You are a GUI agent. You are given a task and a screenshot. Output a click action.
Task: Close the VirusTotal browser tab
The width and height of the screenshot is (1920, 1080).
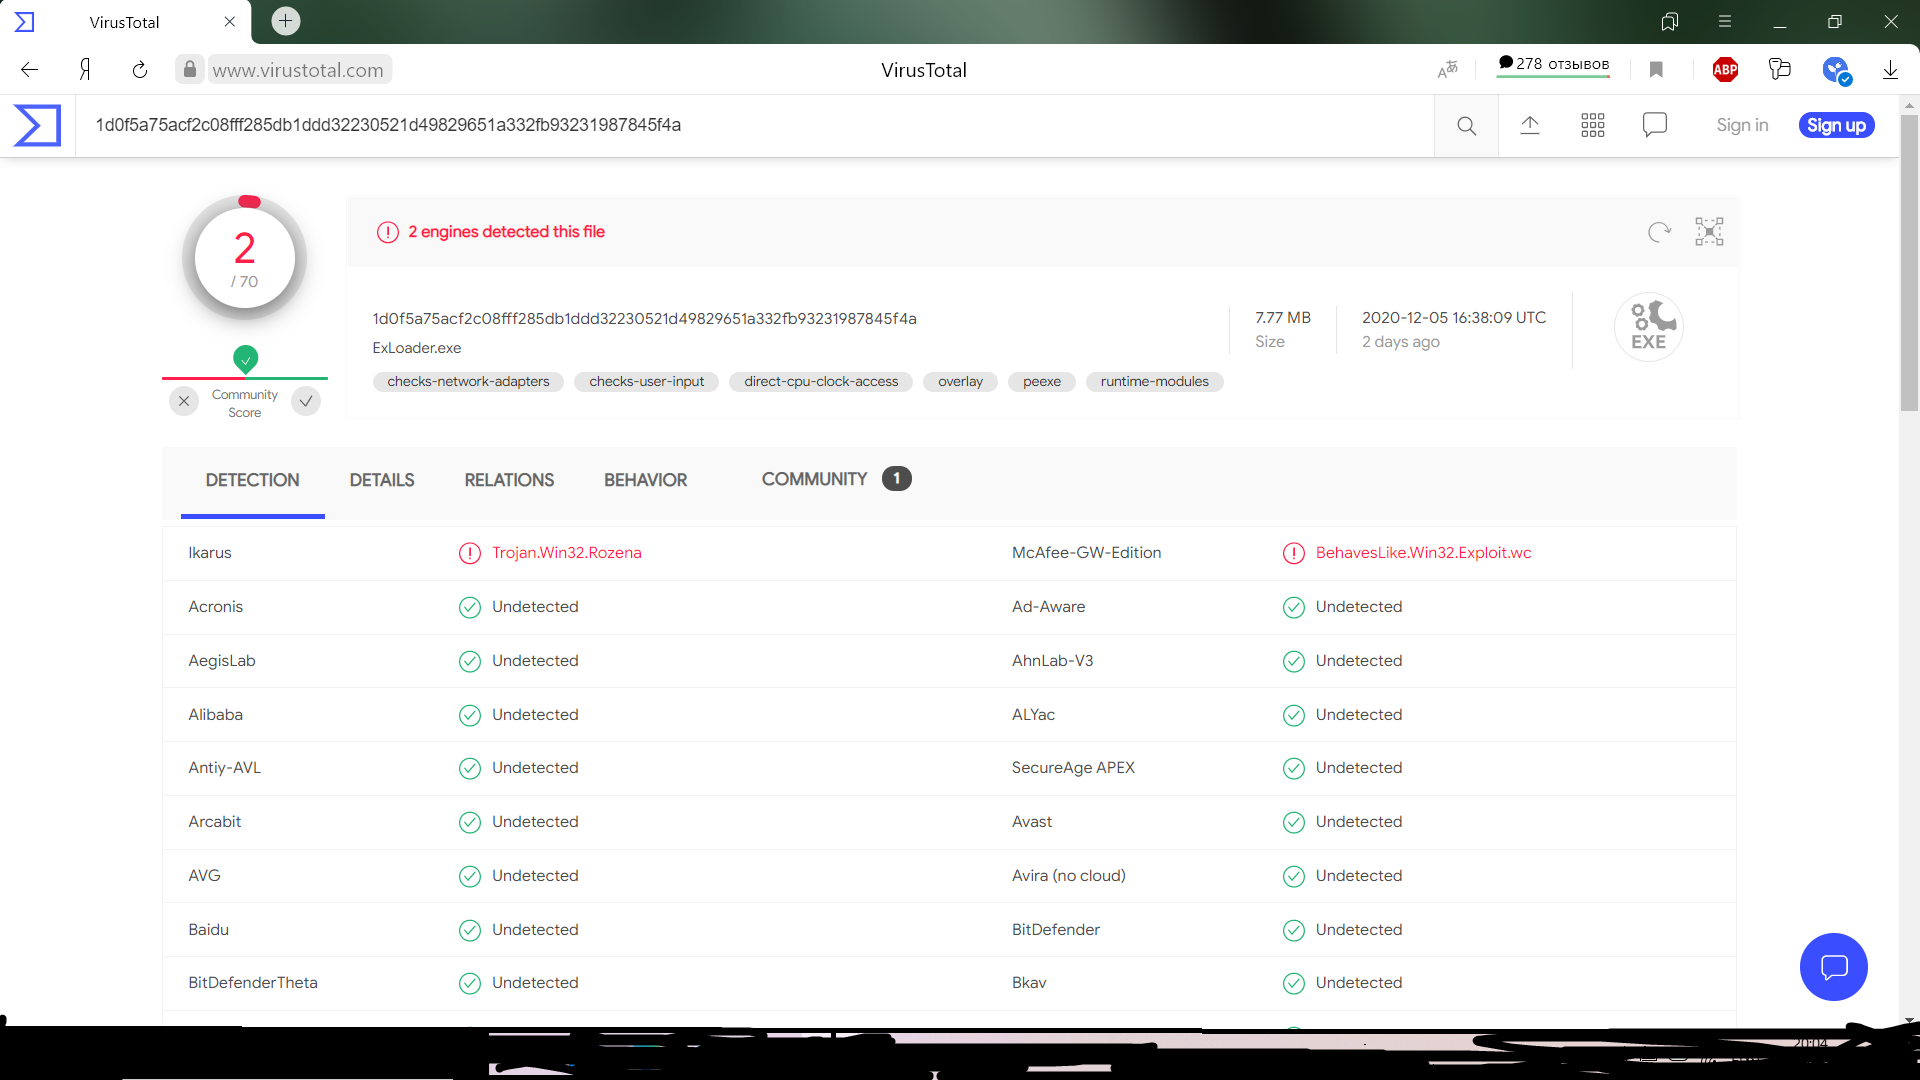click(x=230, y=21)
